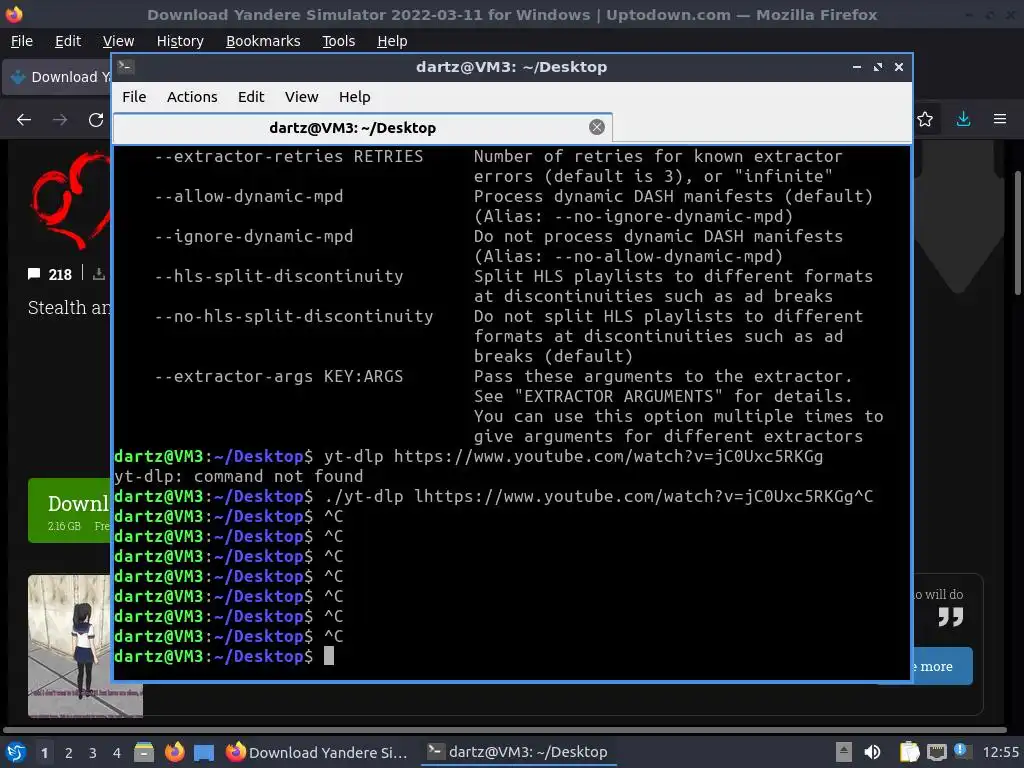Open the terminal View menu
1024x768 pixels.
pyautogui.click(x=301, y=97)
